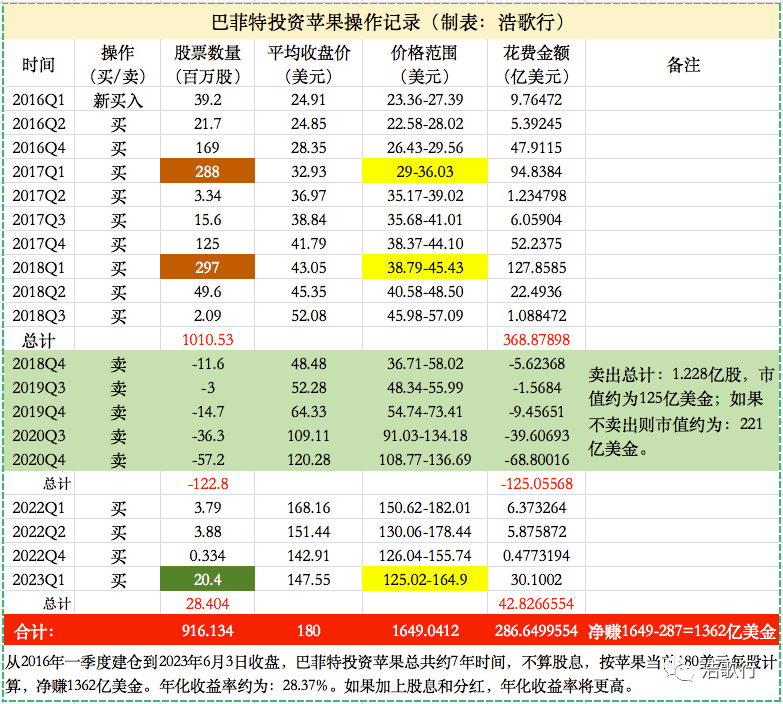The height and width of the screenshot is (704, 783).
Task: Click the 2018Q4 sell row time cell
Action: [39, 363]
